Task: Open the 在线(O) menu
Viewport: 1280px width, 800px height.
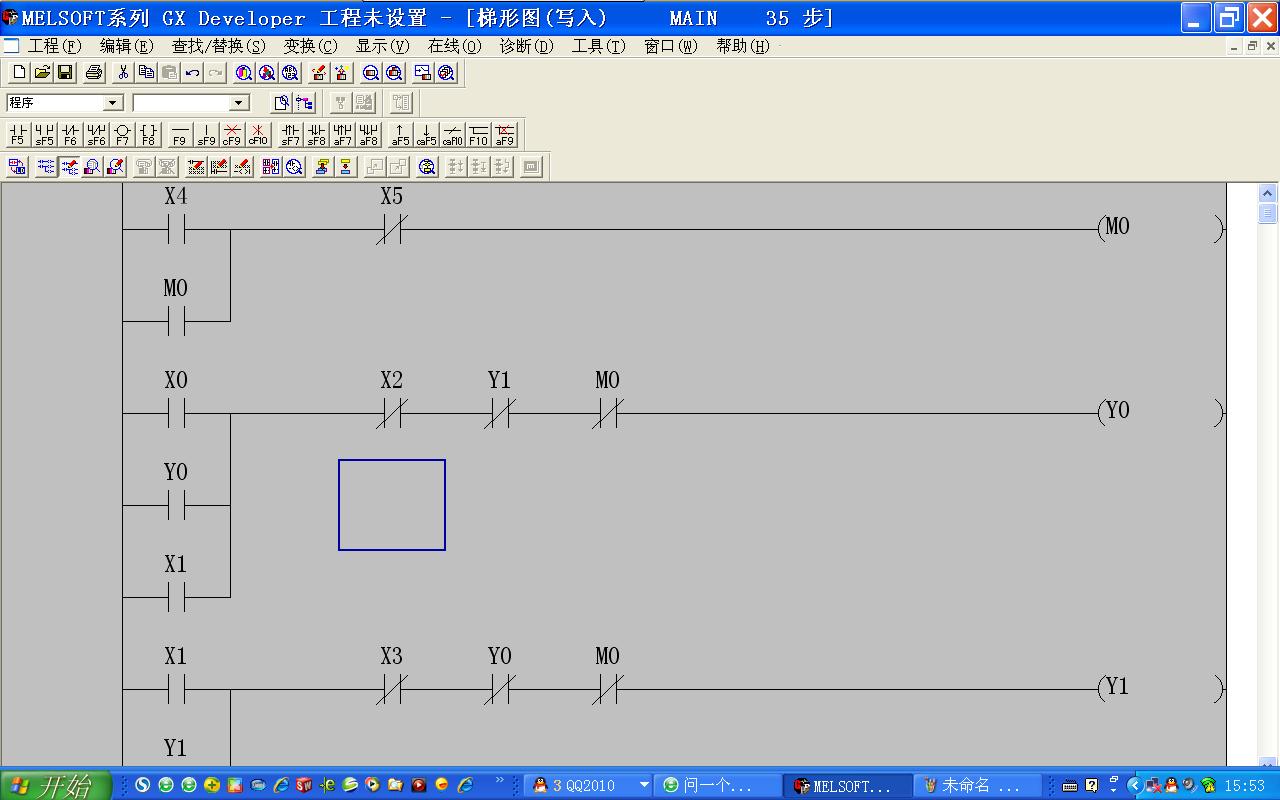Action: pyautogui.click(x=454, y=46)
